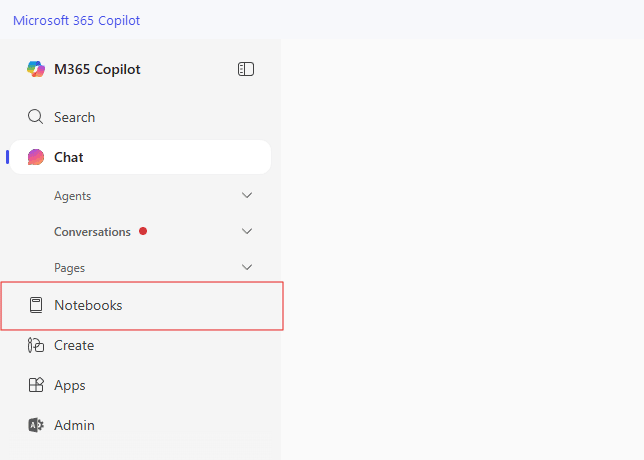Screen dimensions: 644x460
Task: Click the Admin gear icon
Action: point(36,425)
